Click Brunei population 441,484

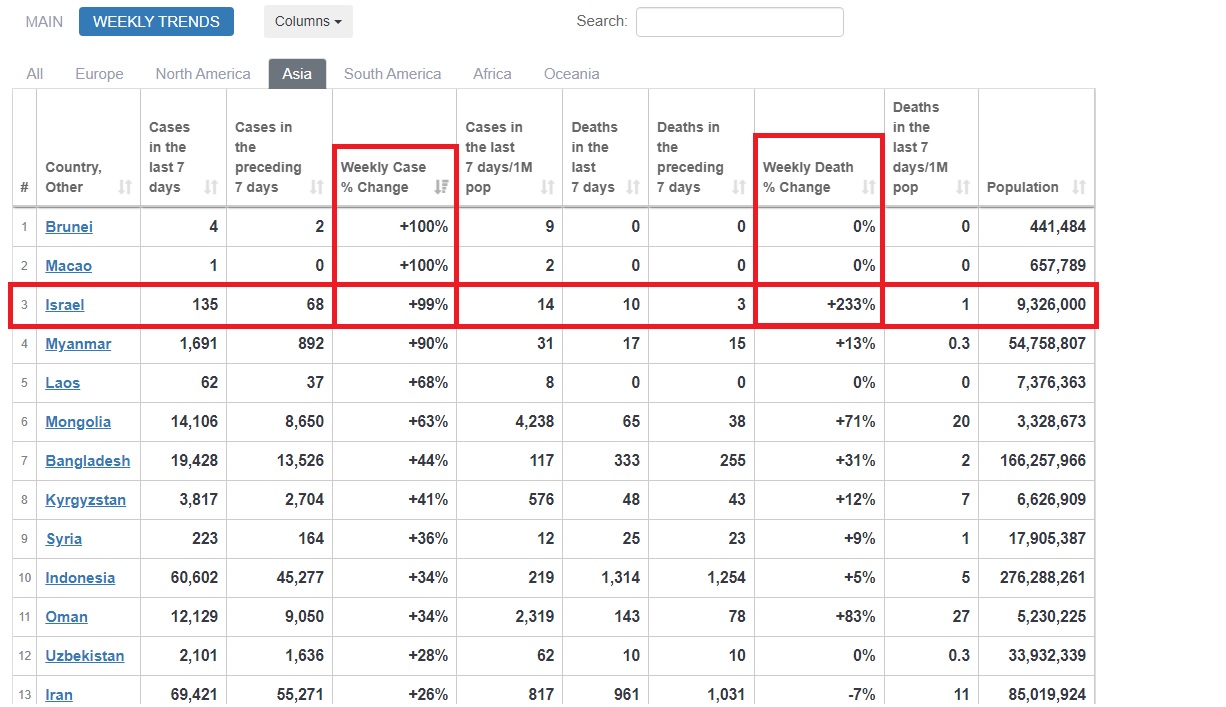coord(1056,227)
